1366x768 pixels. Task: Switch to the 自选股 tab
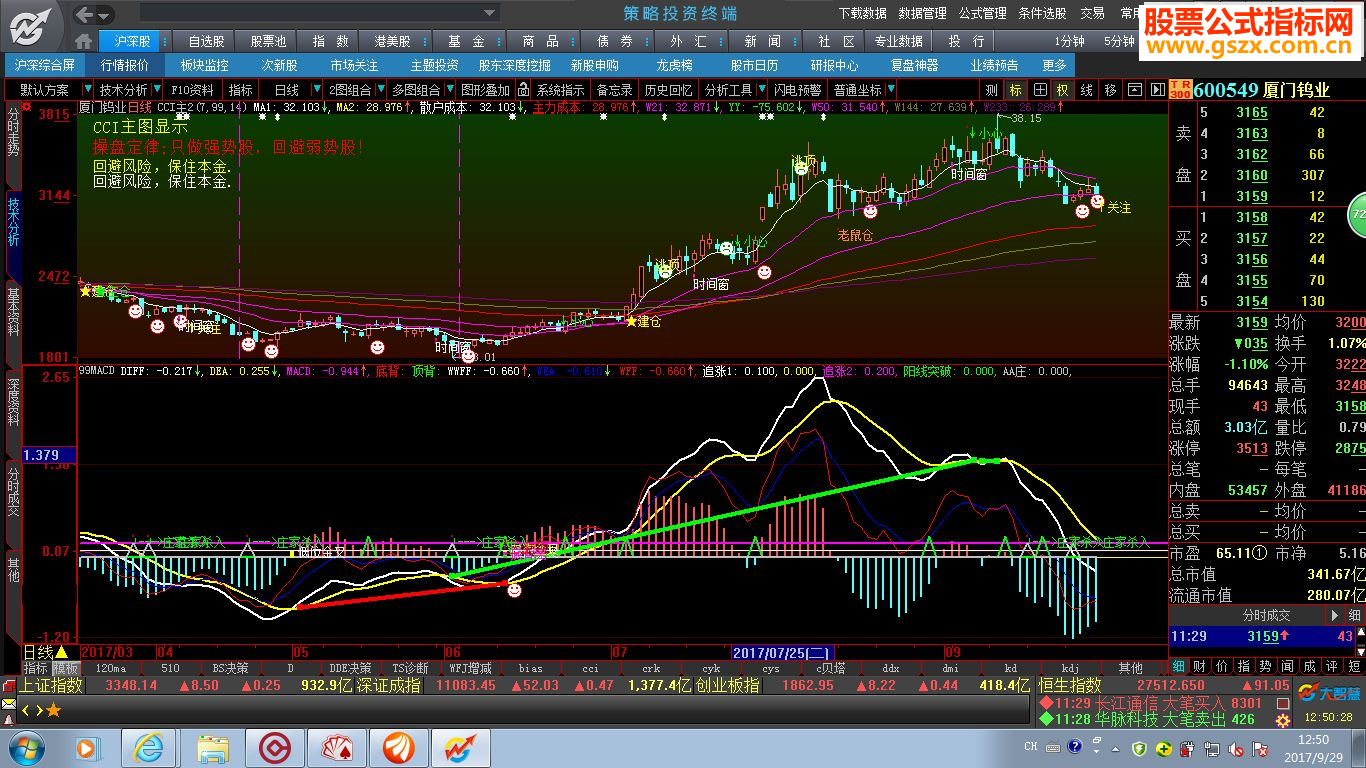pos(206,41)
